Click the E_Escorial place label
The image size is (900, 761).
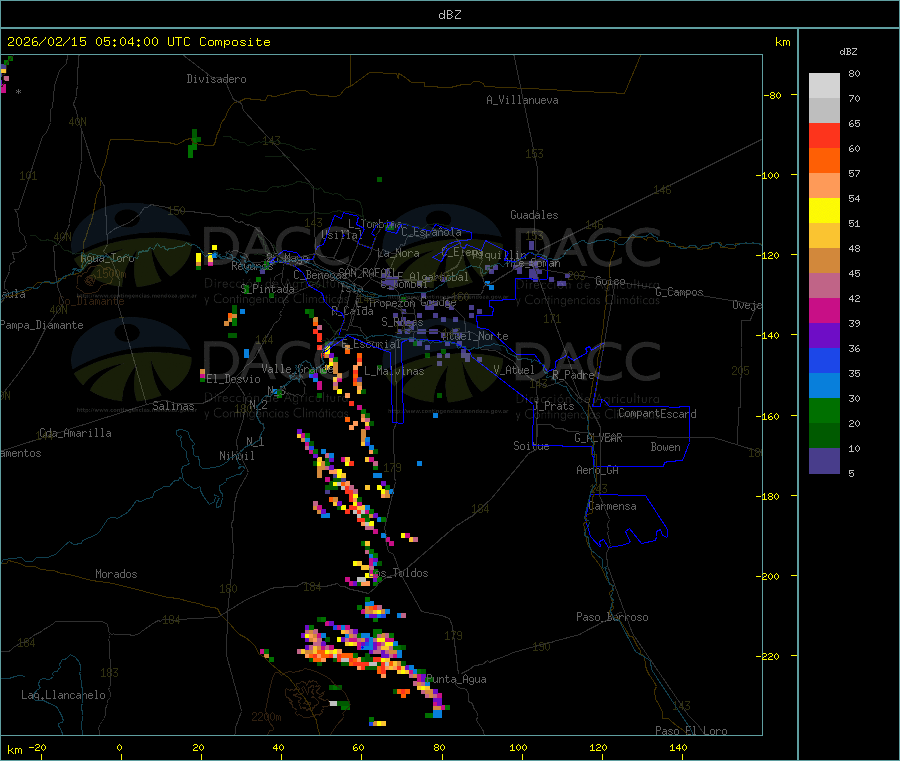click(x=370, y=344)
